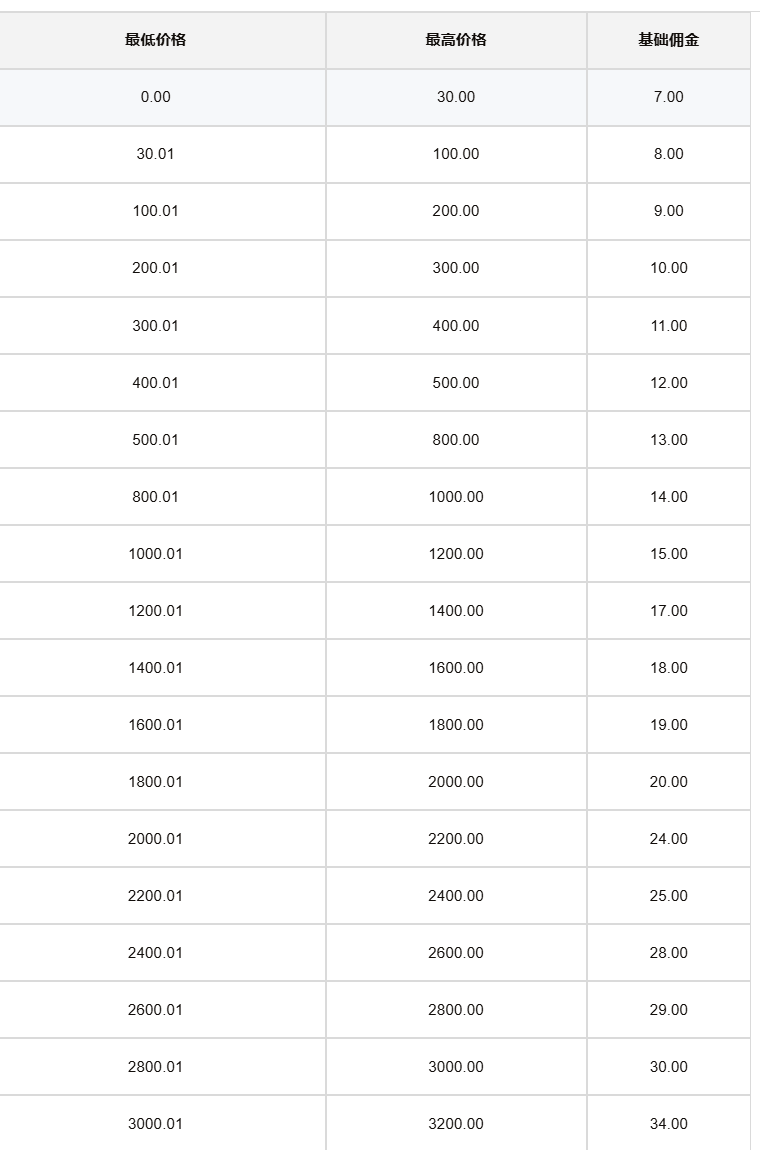Select the 500.01 minimum price cell
Screen dimensions: 760x1150
point(155,440)
